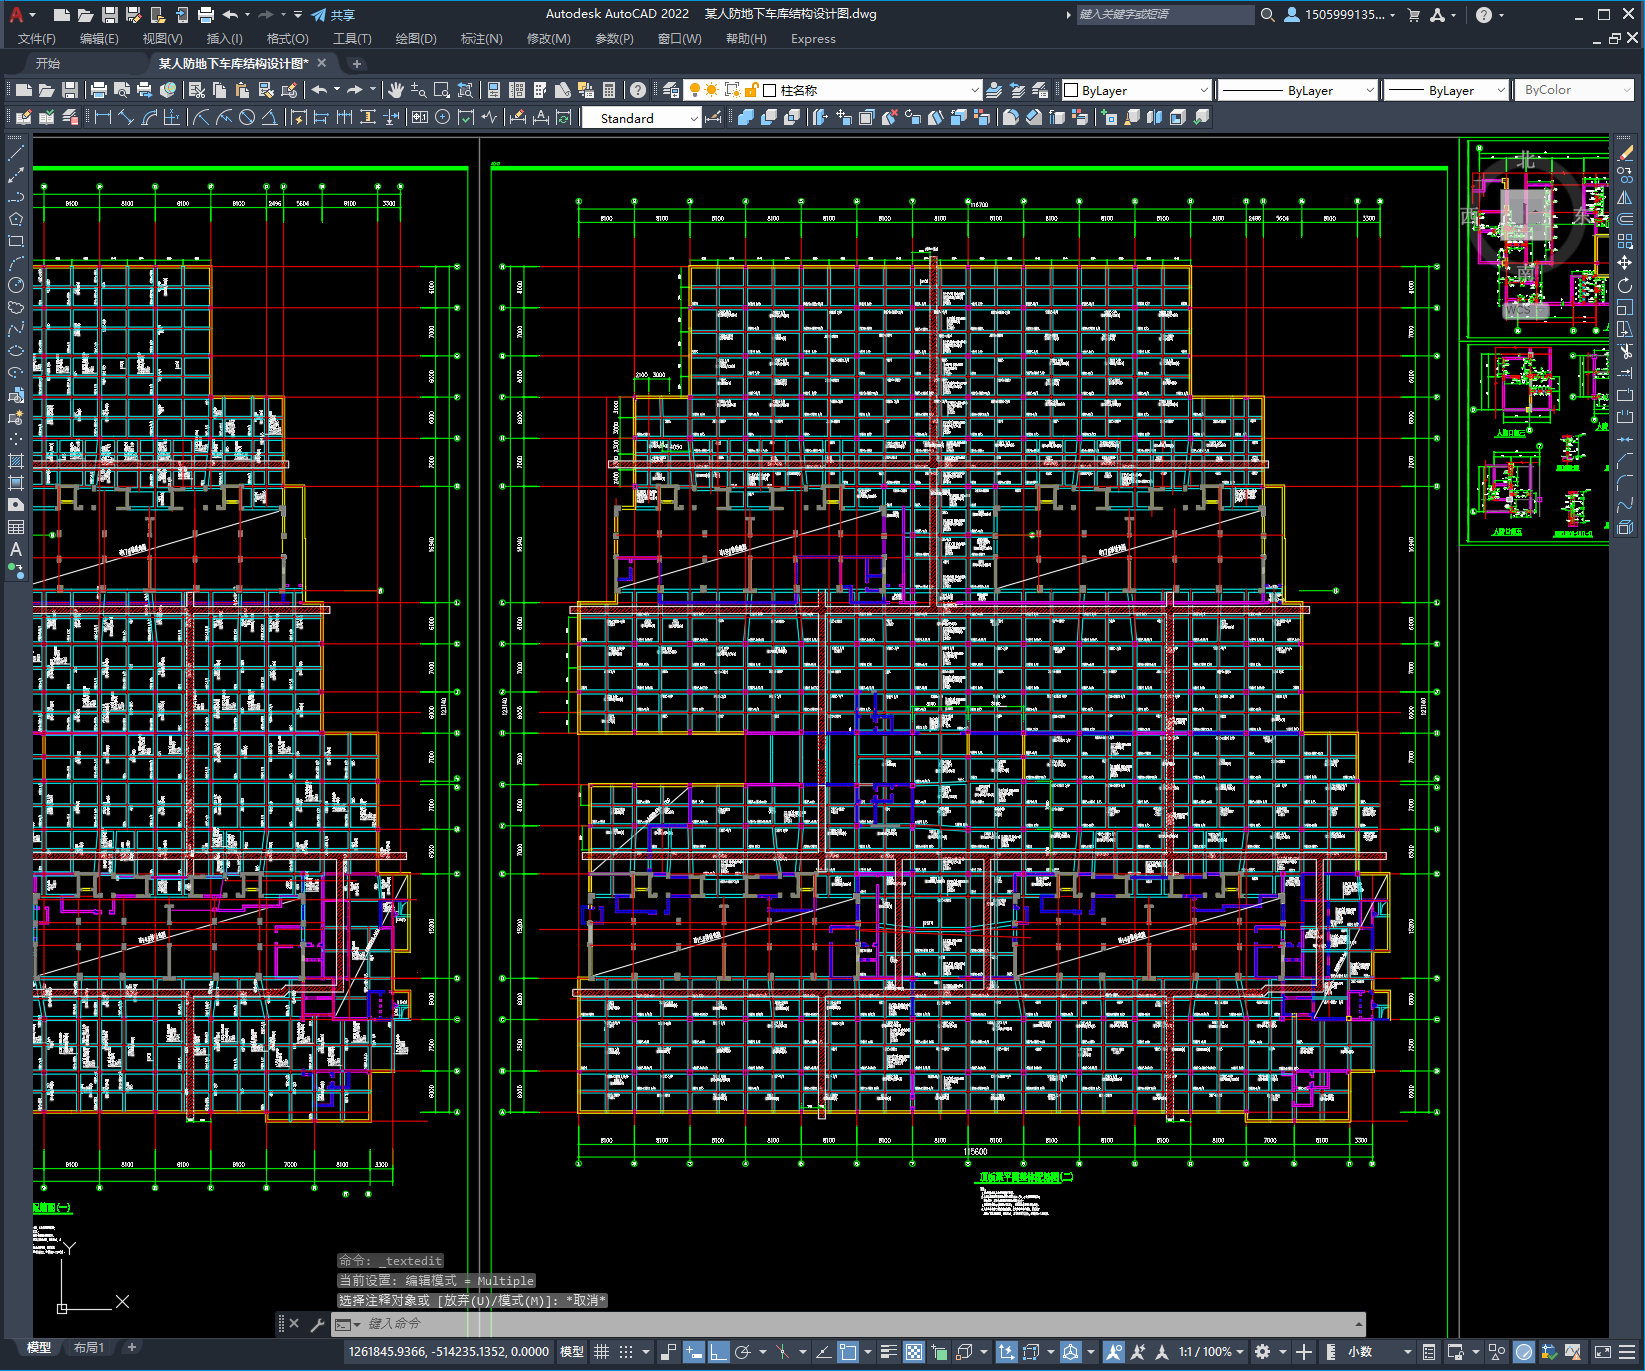
Task: Select the Multiline Text A tool
Action: coord(16,549)
